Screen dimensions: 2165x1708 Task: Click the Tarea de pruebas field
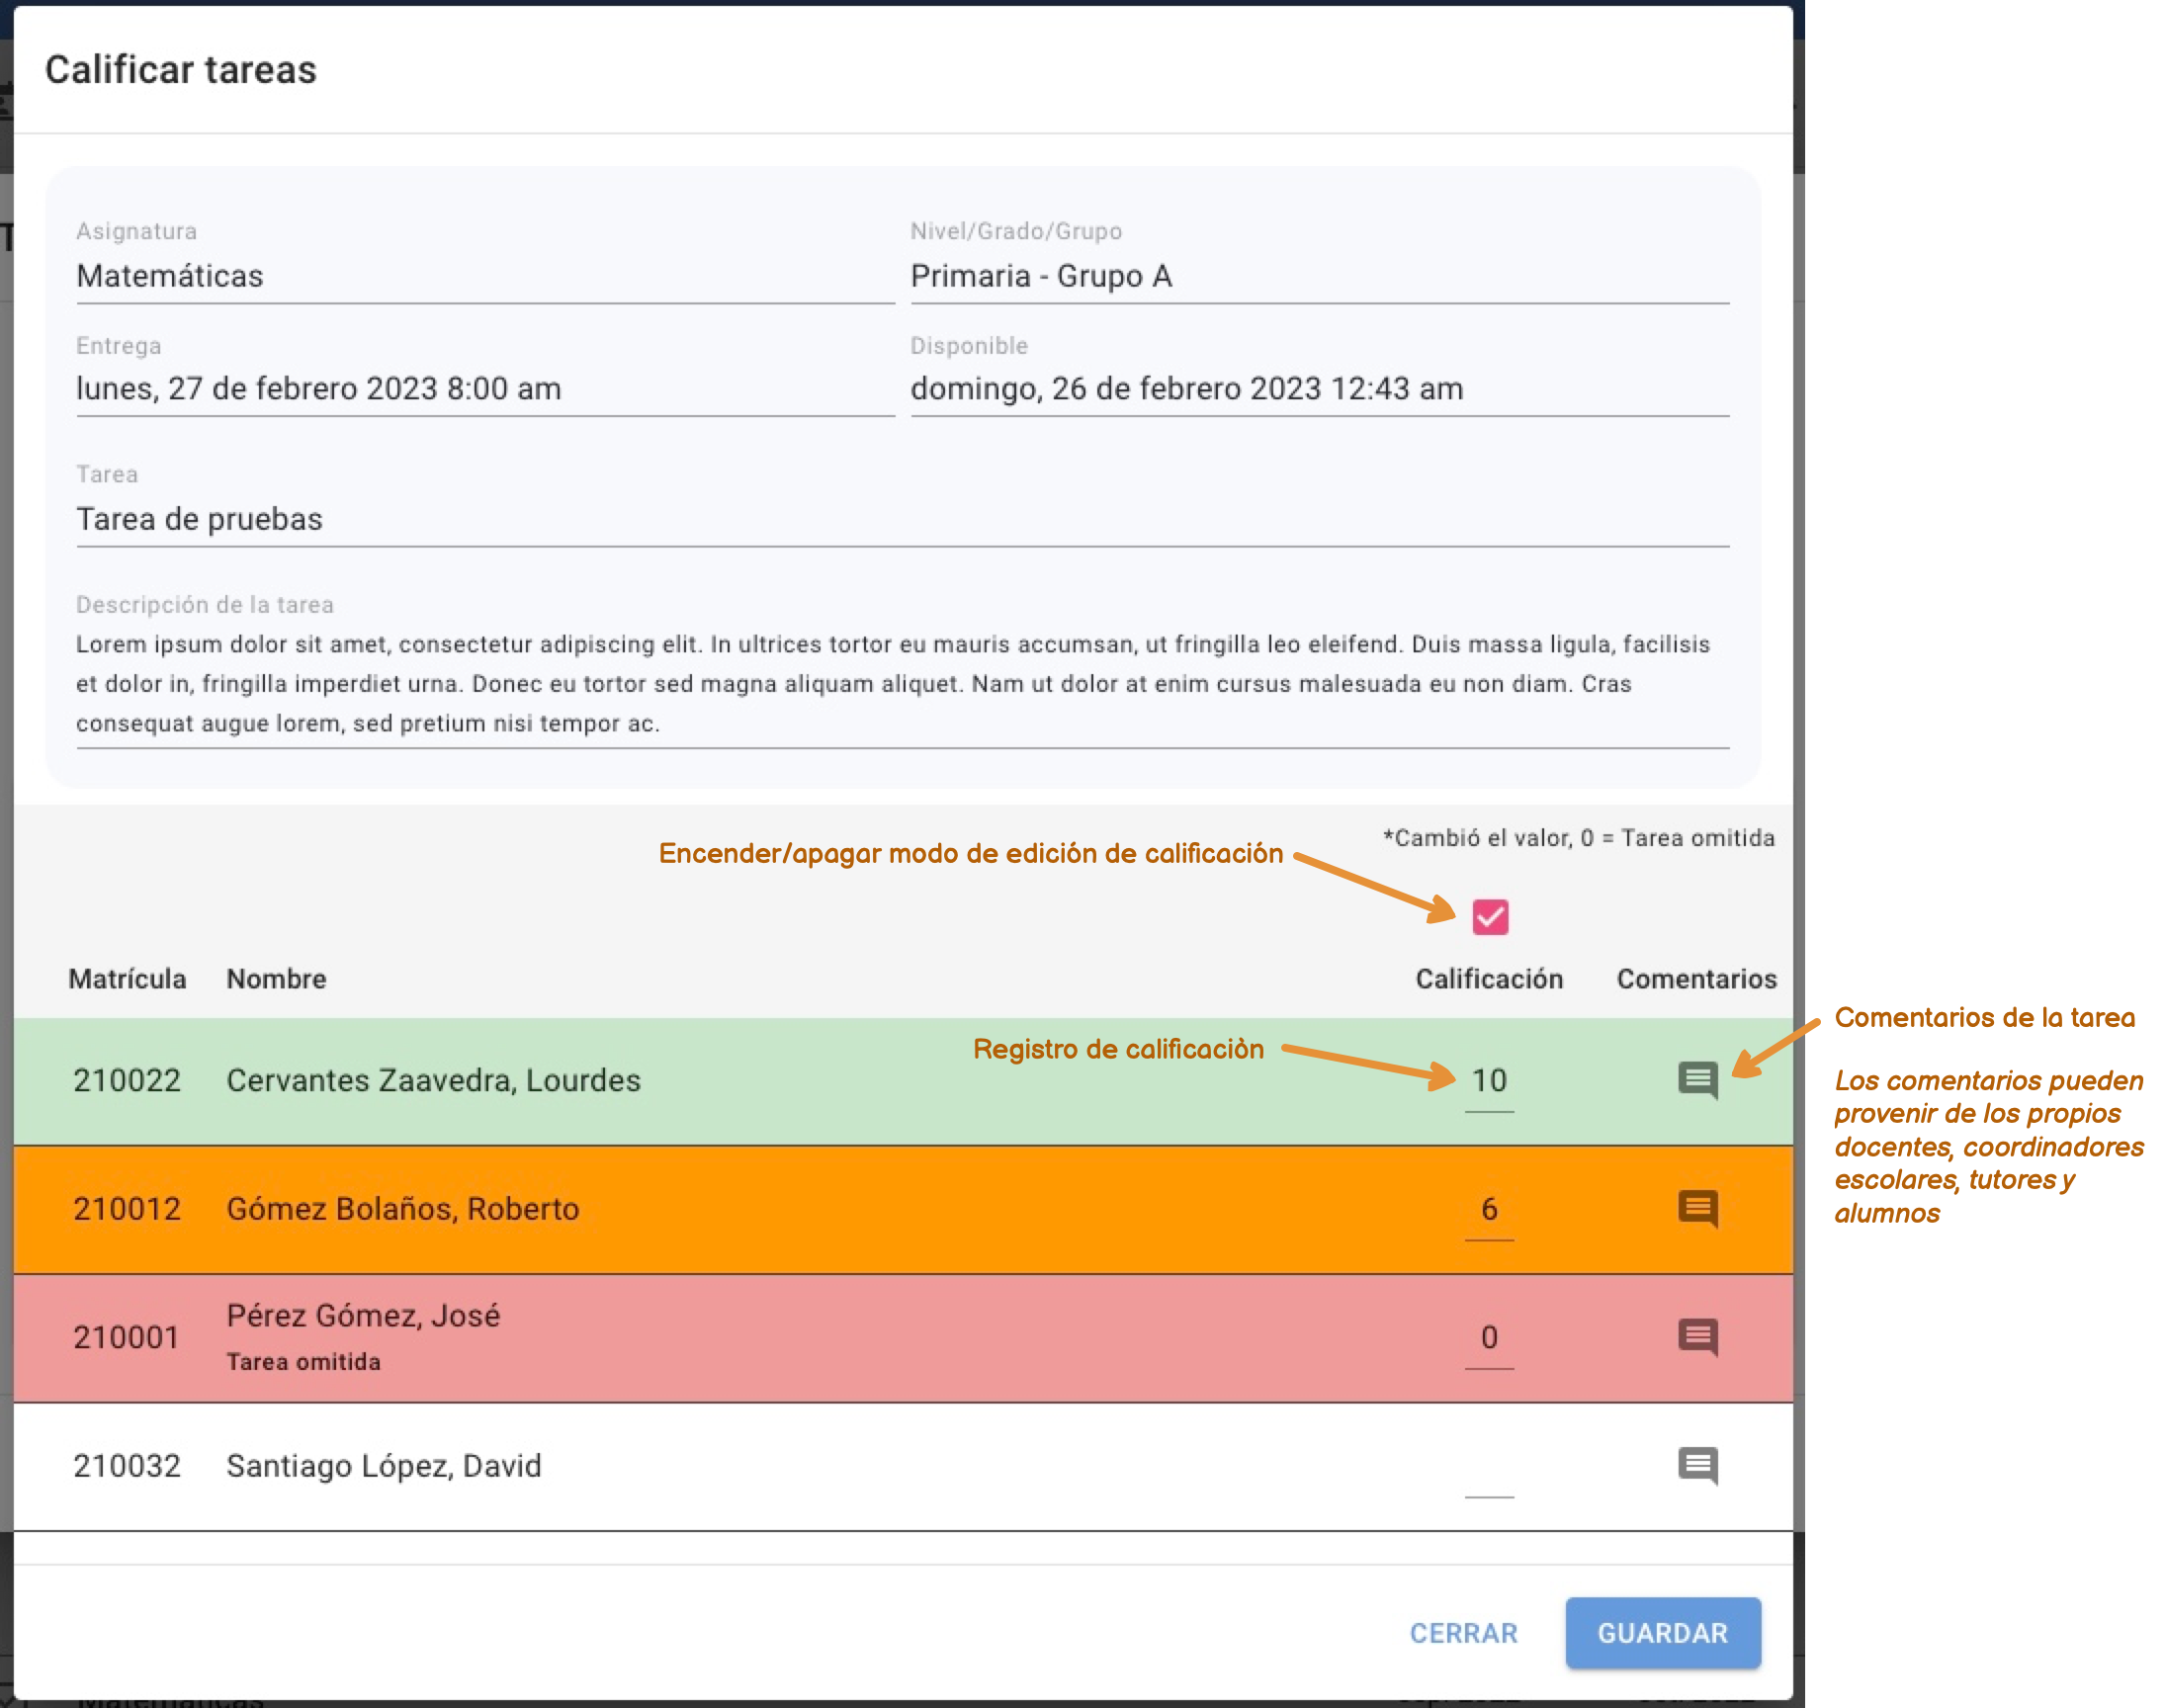click(900, 520)
